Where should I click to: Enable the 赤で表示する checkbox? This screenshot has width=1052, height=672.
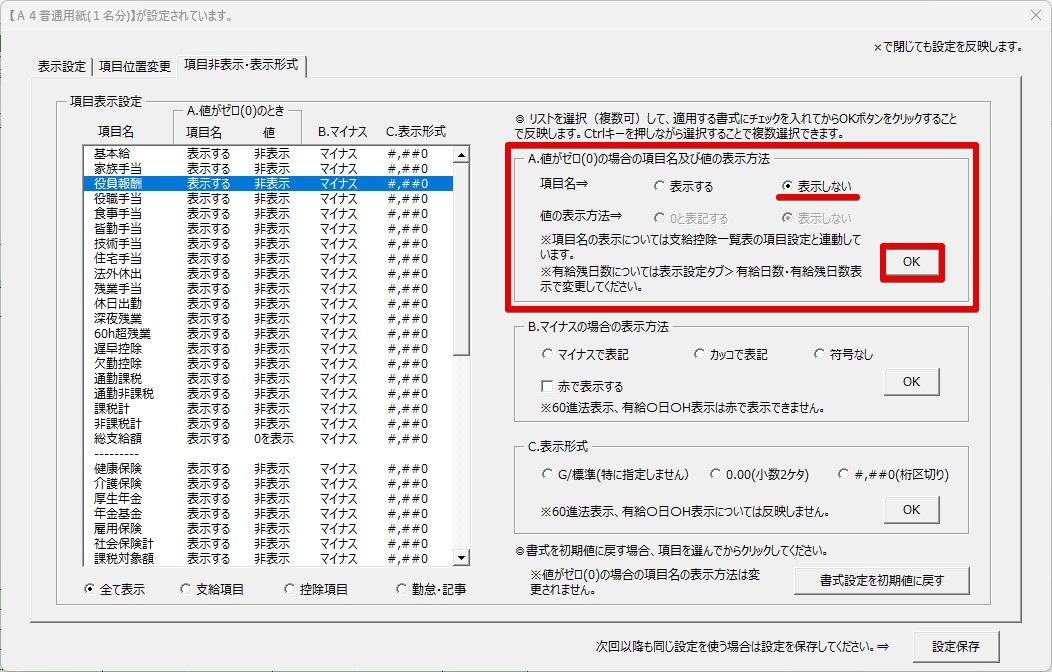point(547,386)
